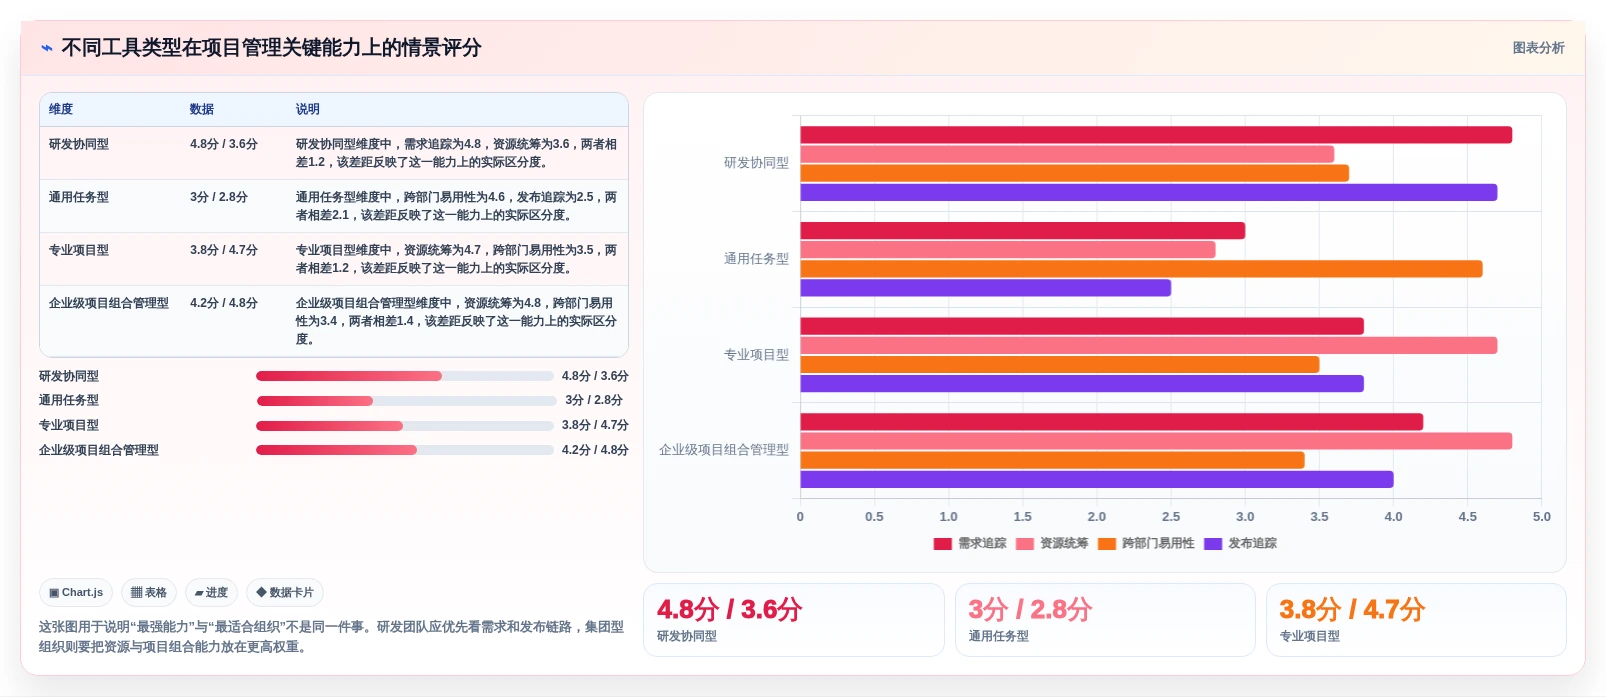The image size is (1606, 697).
Task: Select the 数据卡片 tag chip
Action: [285, 592]
